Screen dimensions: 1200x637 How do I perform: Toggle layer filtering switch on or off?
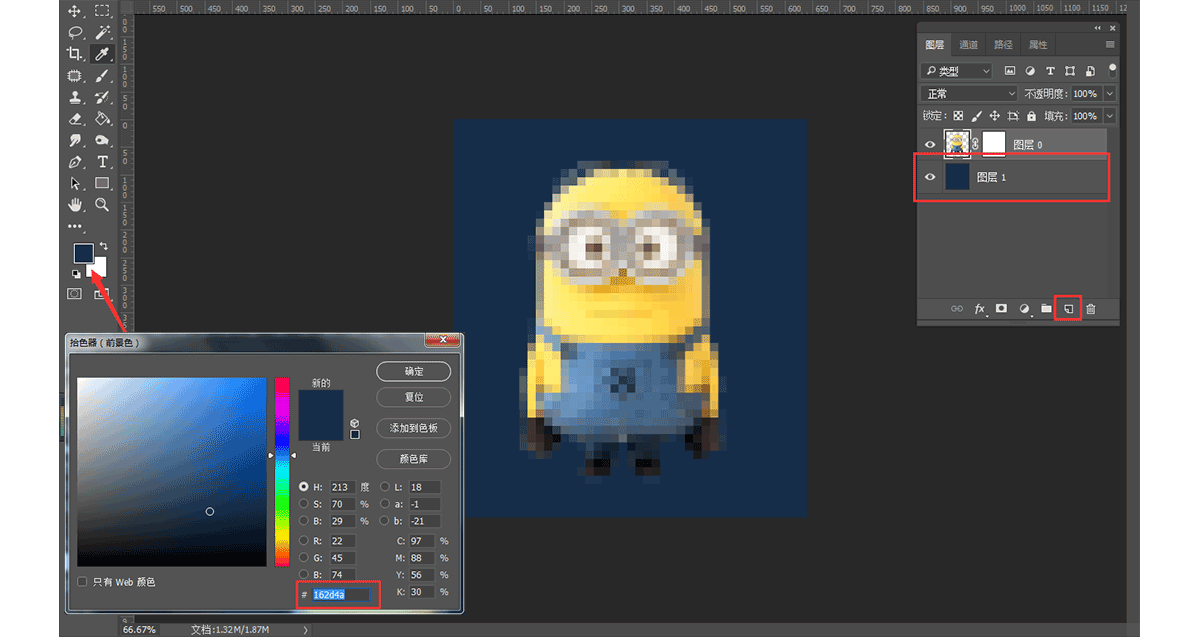pos(1112,70)
